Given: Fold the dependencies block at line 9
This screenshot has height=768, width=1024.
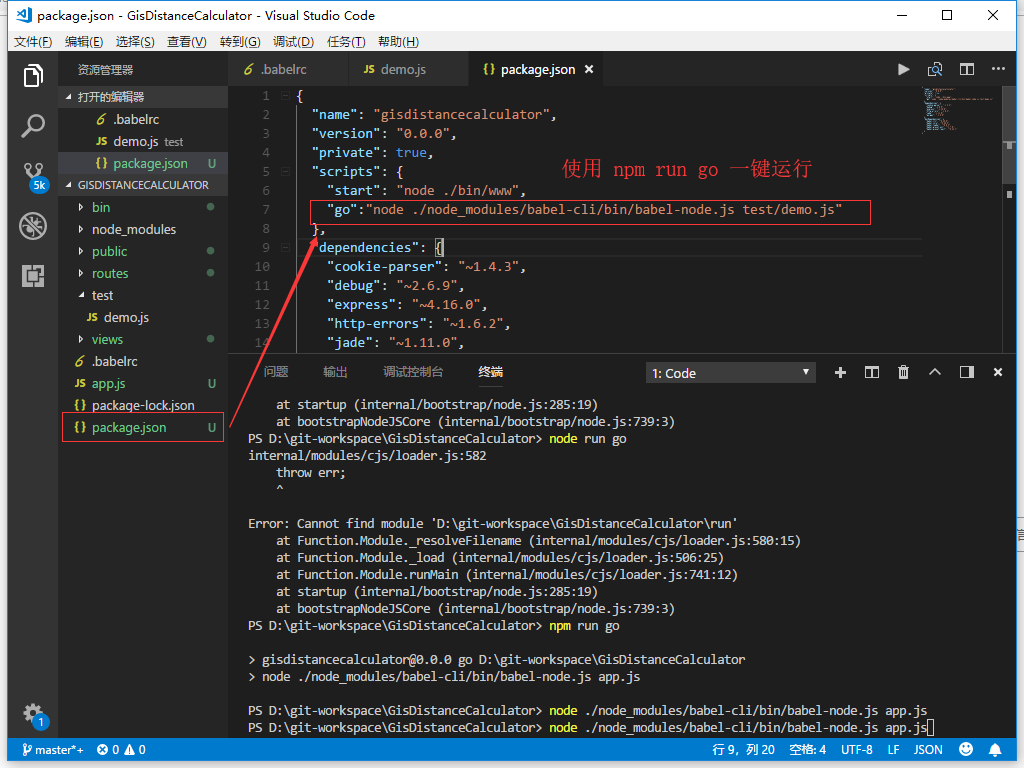Looking at the screenshot, I should 285,248.
